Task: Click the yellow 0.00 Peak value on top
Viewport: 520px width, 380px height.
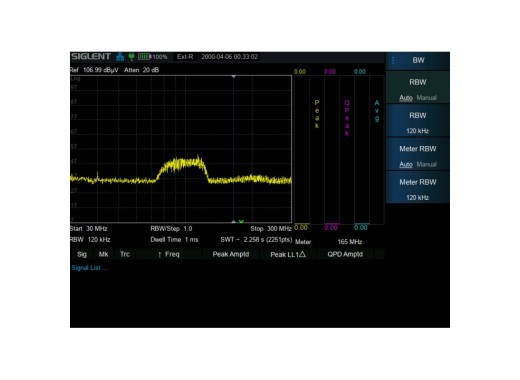Action: tap(300, 72)
